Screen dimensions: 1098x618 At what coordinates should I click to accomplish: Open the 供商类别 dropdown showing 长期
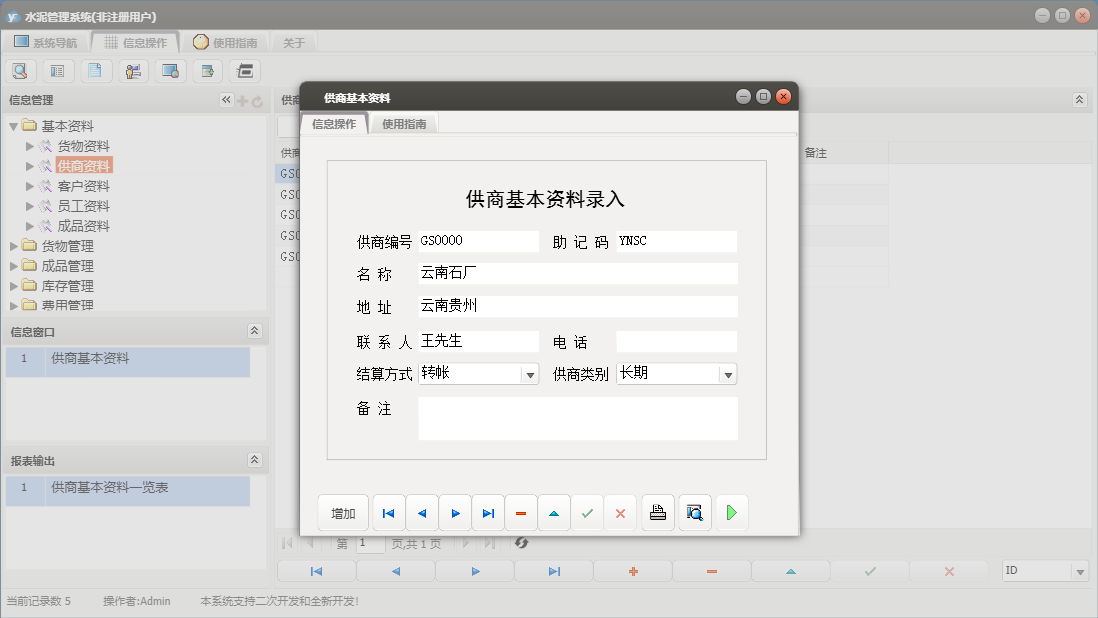[729, 373]
